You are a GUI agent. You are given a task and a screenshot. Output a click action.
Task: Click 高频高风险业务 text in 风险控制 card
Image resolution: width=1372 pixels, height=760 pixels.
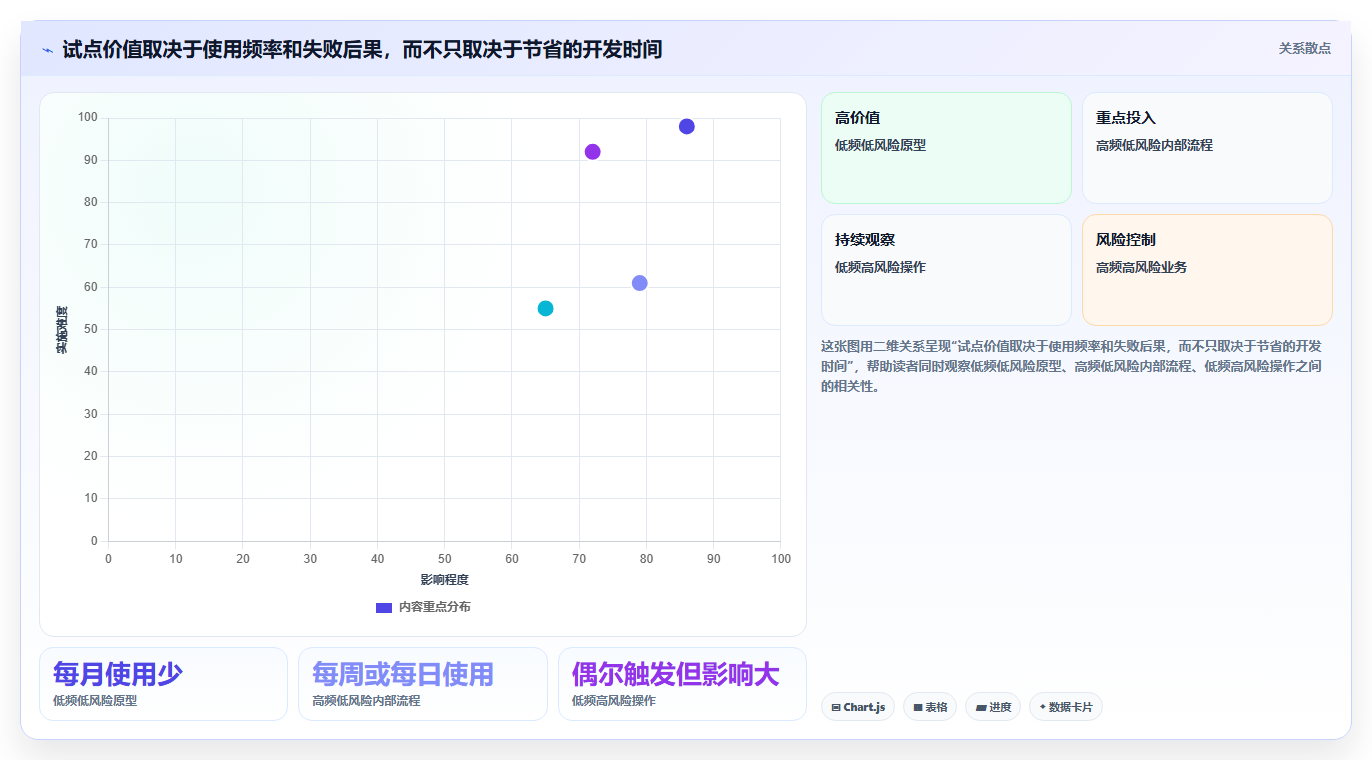pyautogui.click(x=1142, y=267)
